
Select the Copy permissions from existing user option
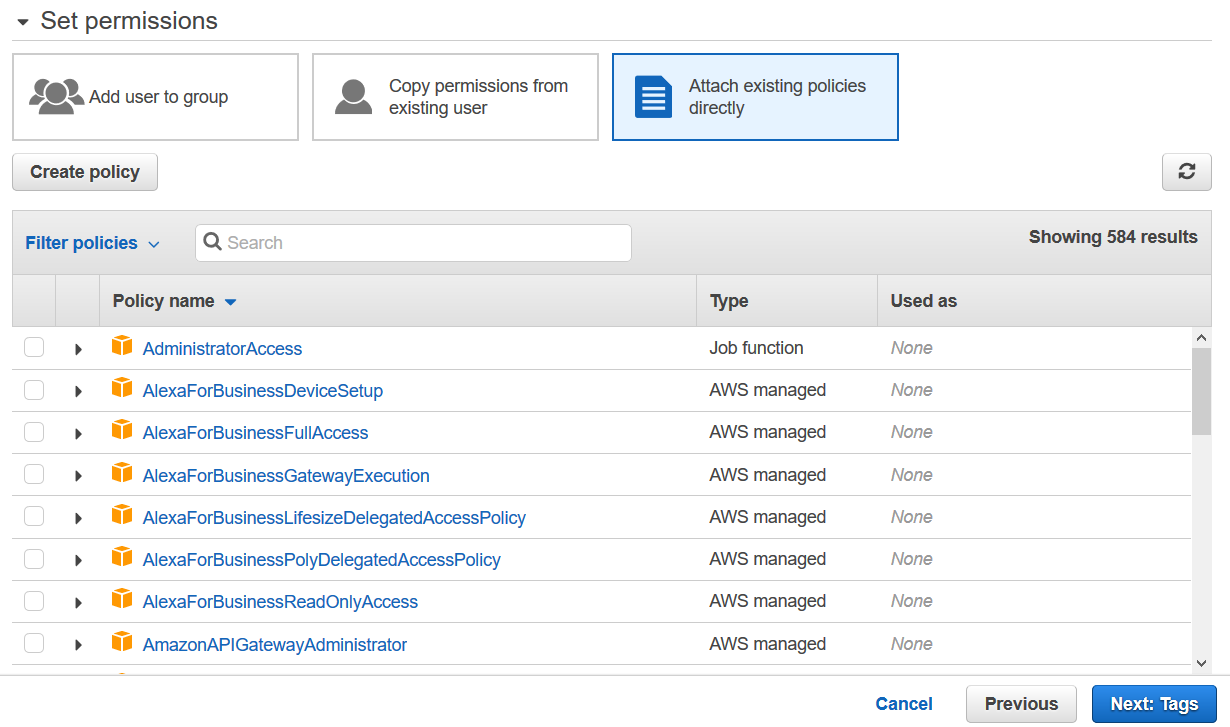(455, 97)
